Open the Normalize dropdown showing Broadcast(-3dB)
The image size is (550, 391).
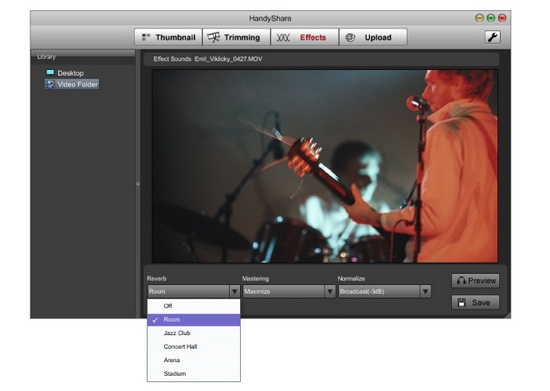(x=384, y=291)
